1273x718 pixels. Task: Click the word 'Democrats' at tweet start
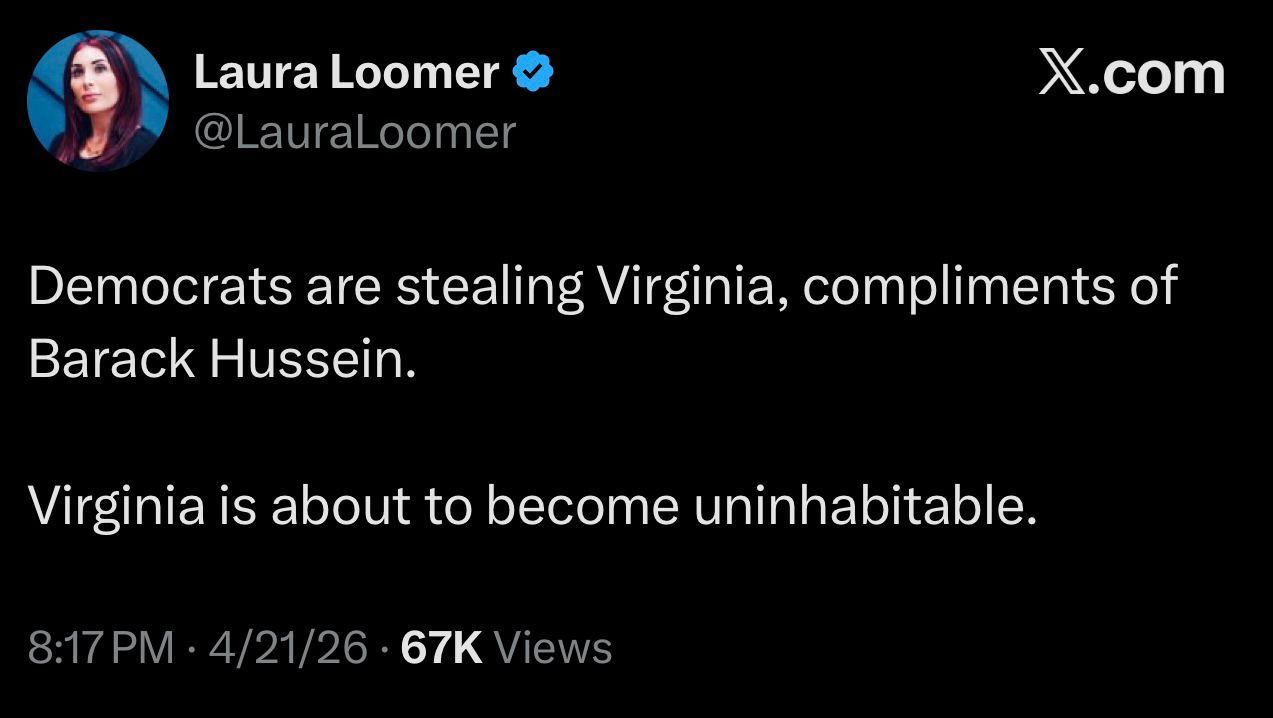pos(161,288)
